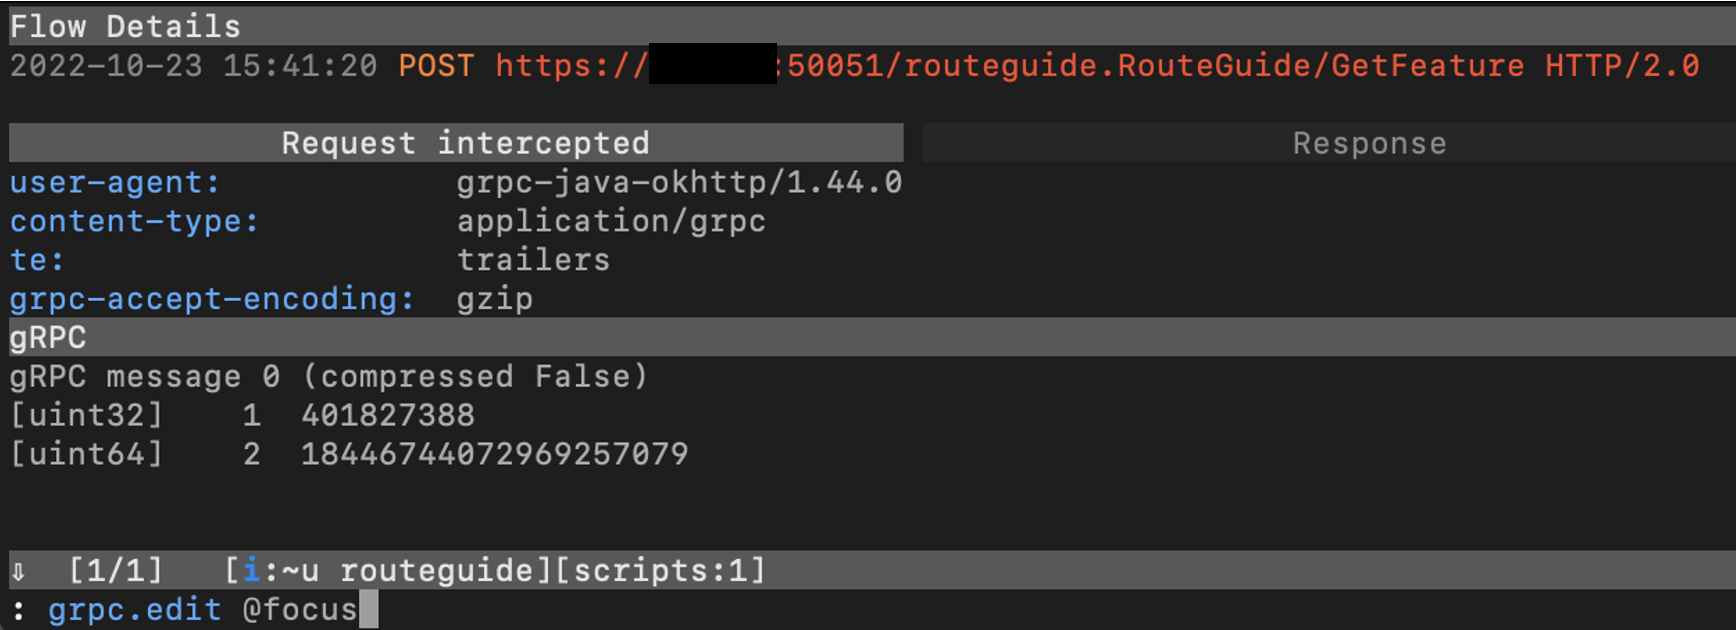Select the user-agent header name
This screenshot has width=1736, height=630.
(x=114, y=183)
